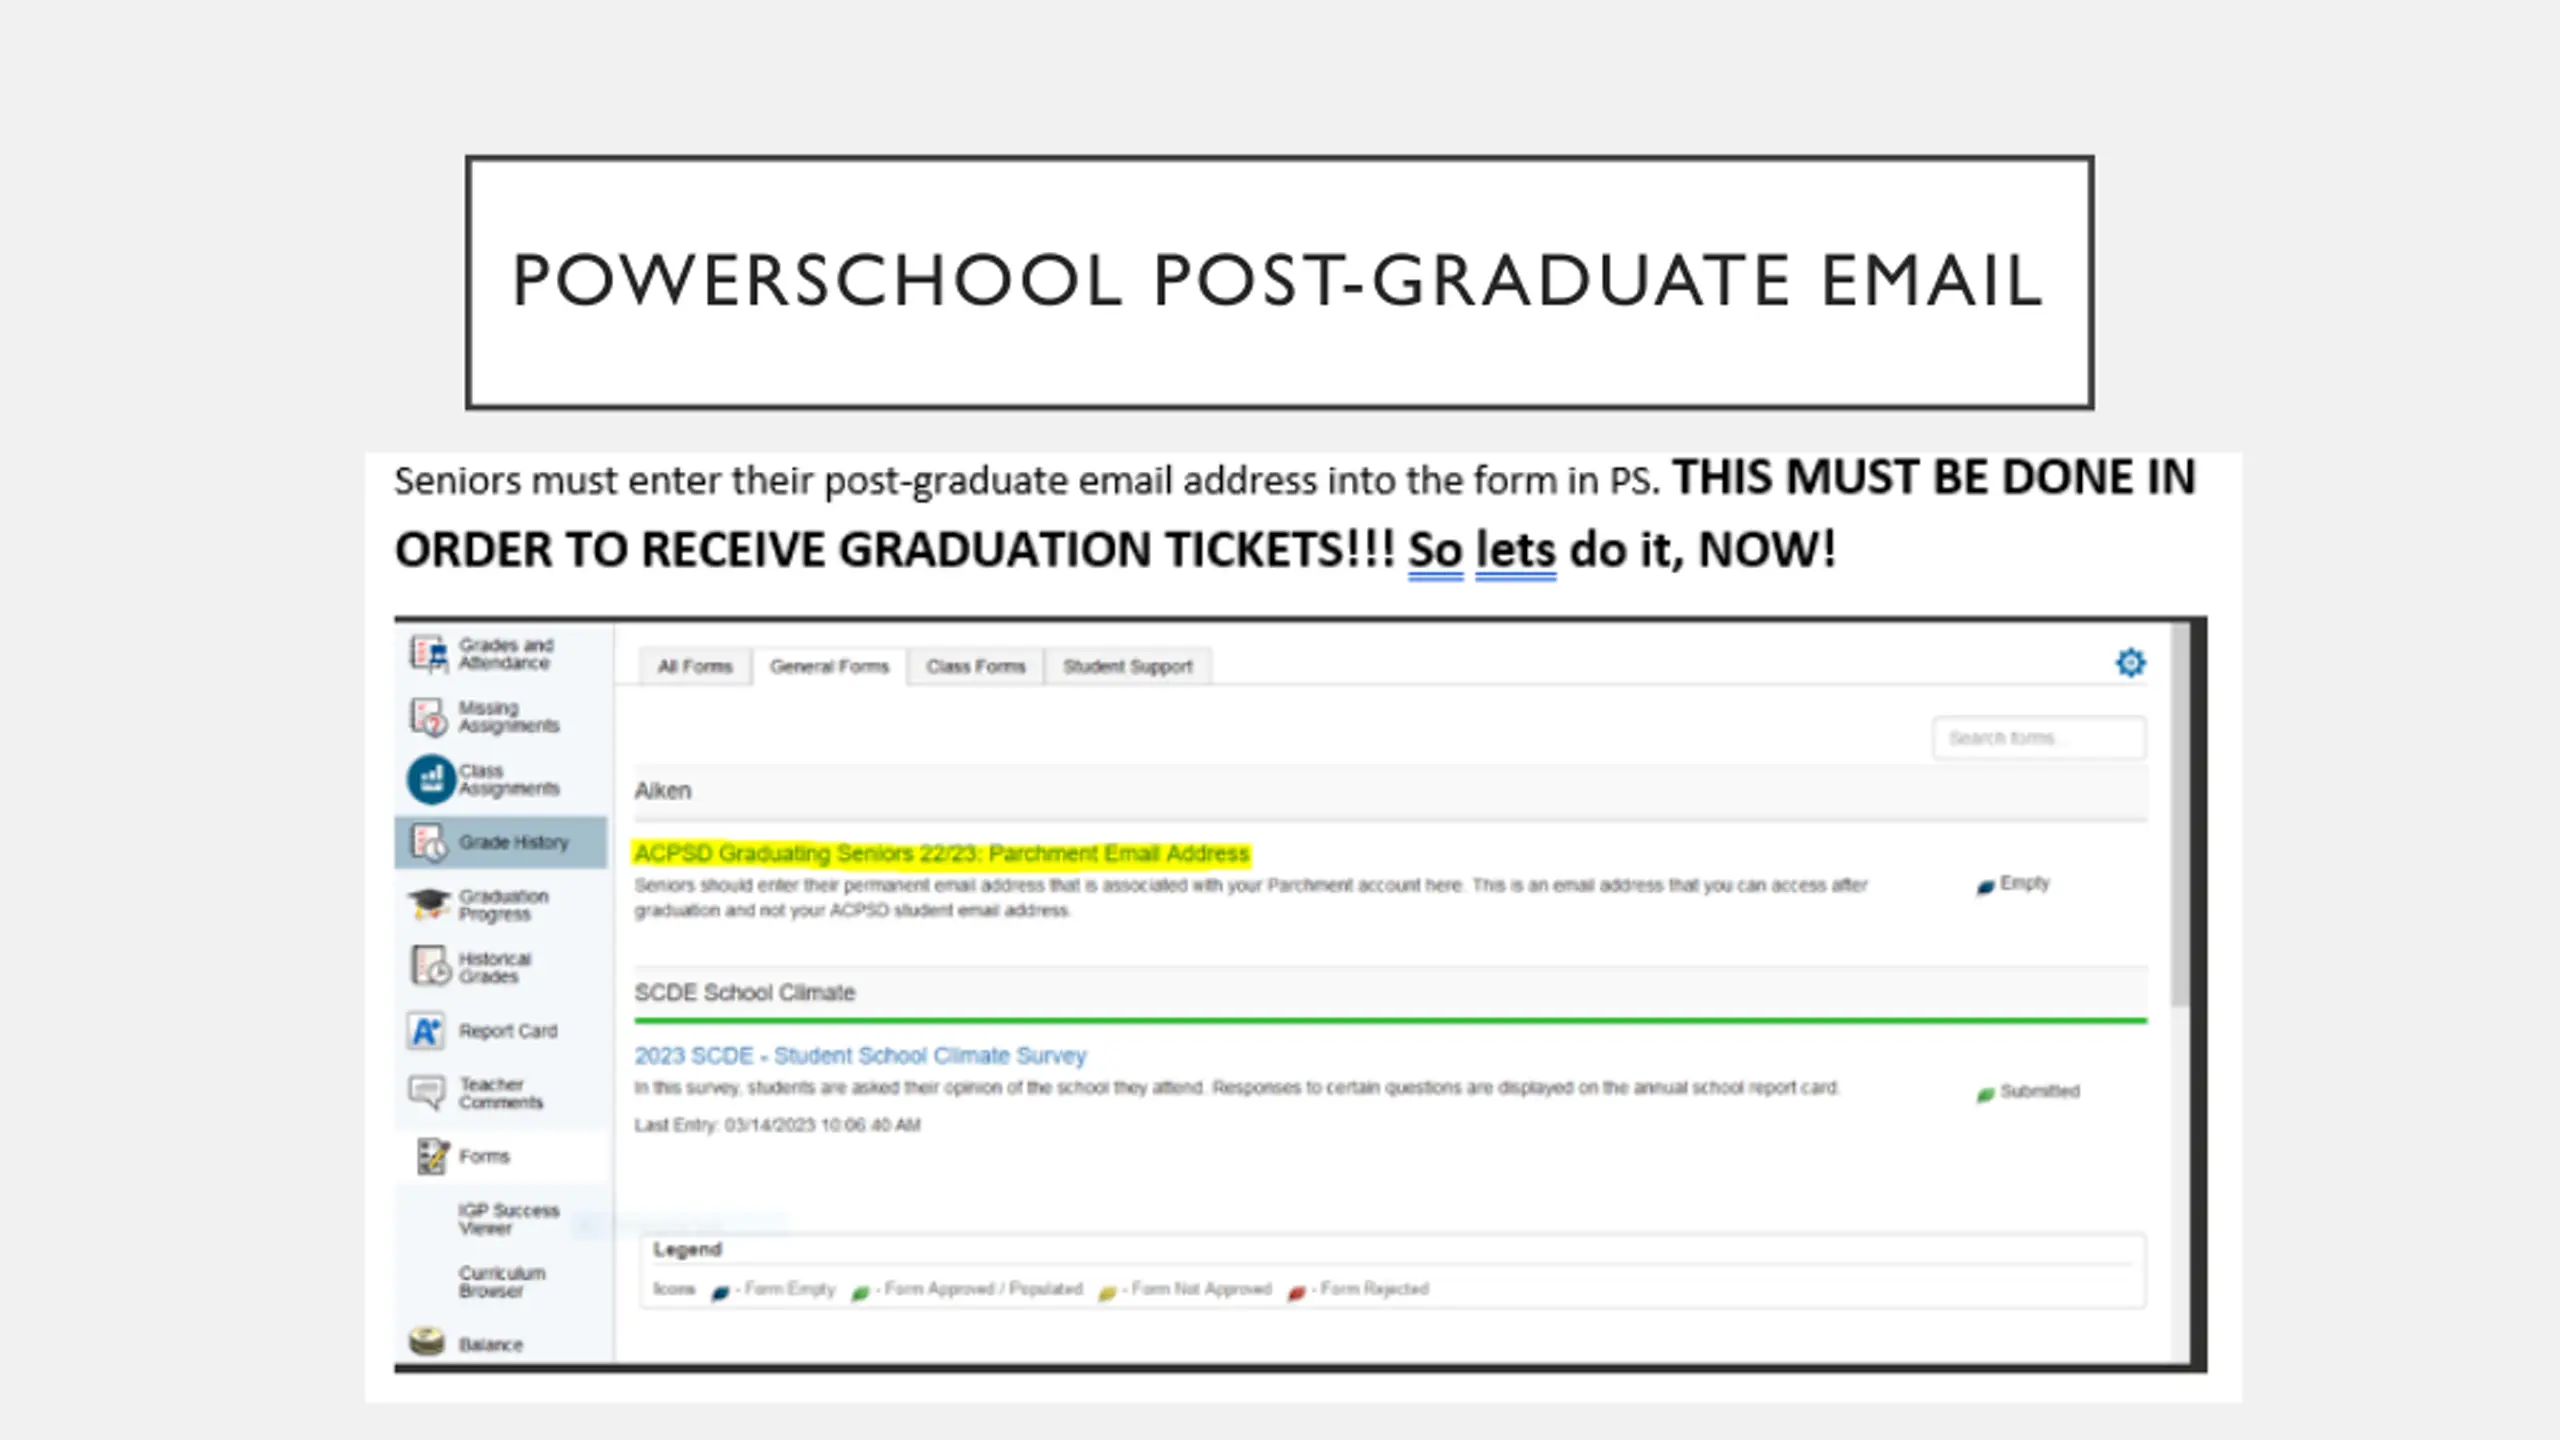Click the forms page vertical scrollbar
This screenshot has height=1440, width=2560.
(x=2180, y=815)
